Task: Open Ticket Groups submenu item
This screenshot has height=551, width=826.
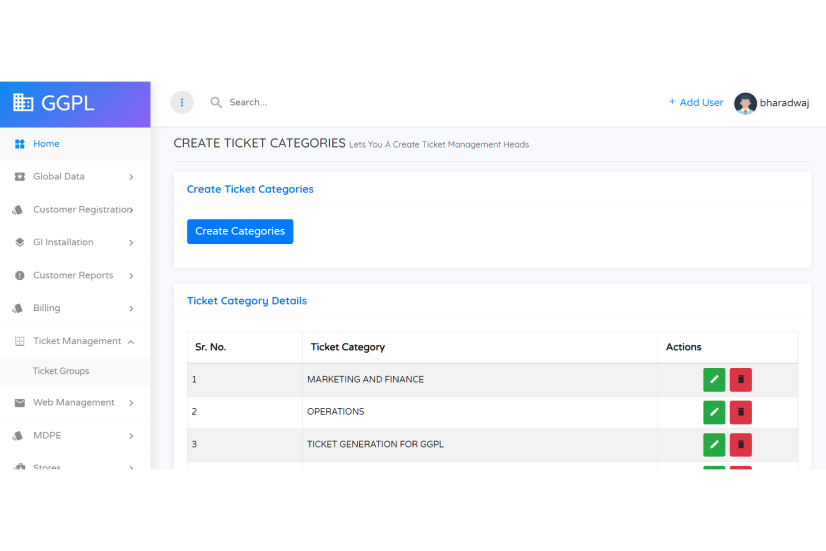Action: (x=61, y=371)
